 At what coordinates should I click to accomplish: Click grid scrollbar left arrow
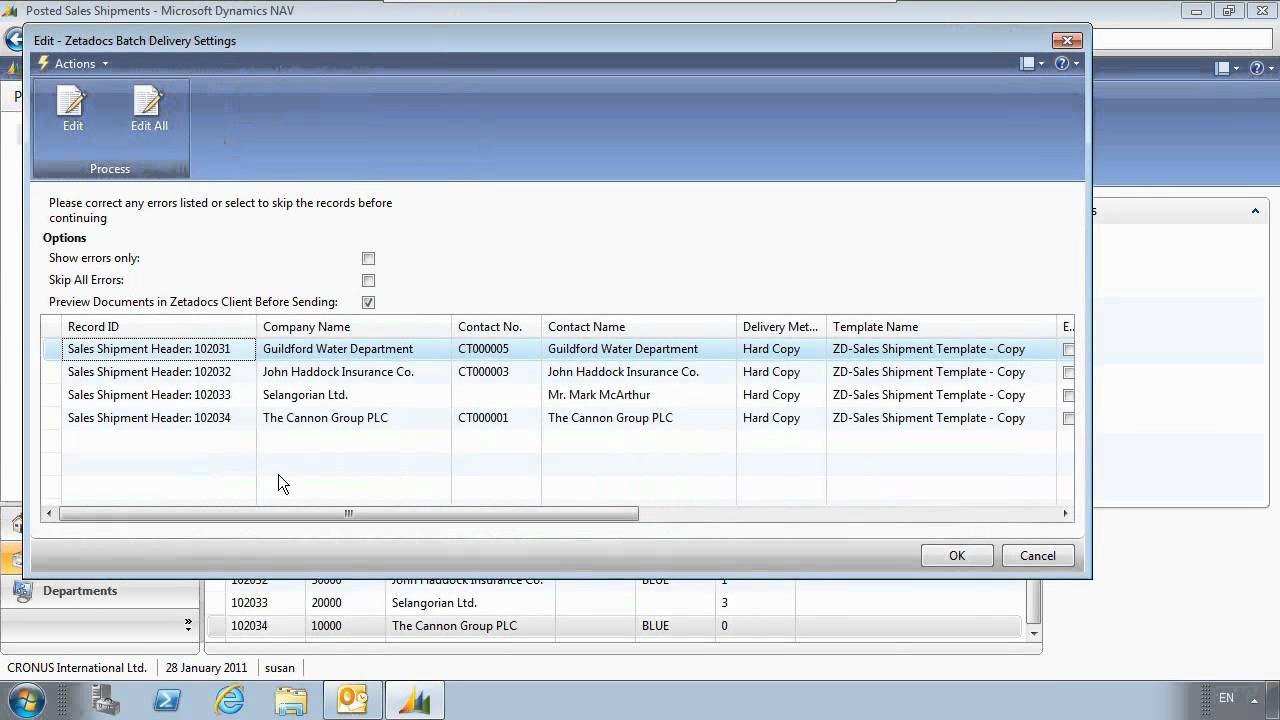(x=49, y=514)
